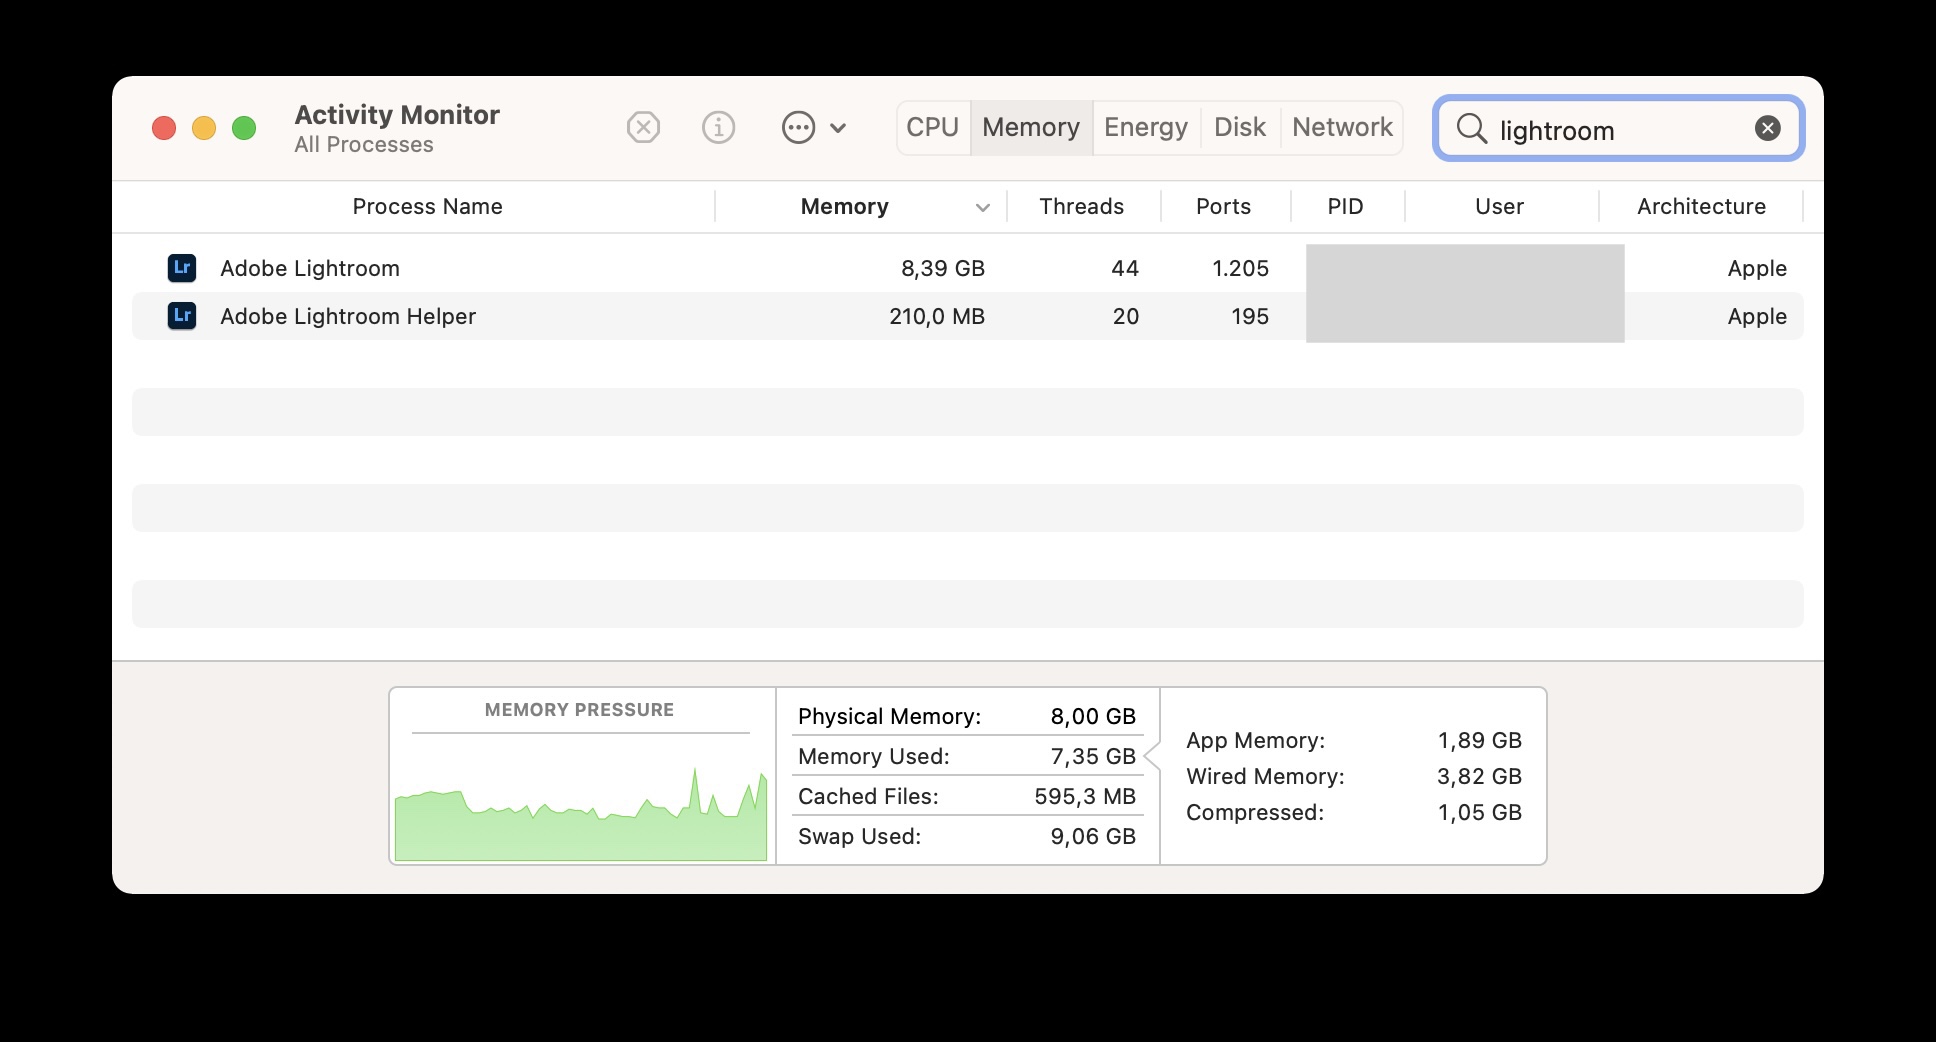
Task: Click the 210,0 MB memory value
Action: click(x=937, y=316)
